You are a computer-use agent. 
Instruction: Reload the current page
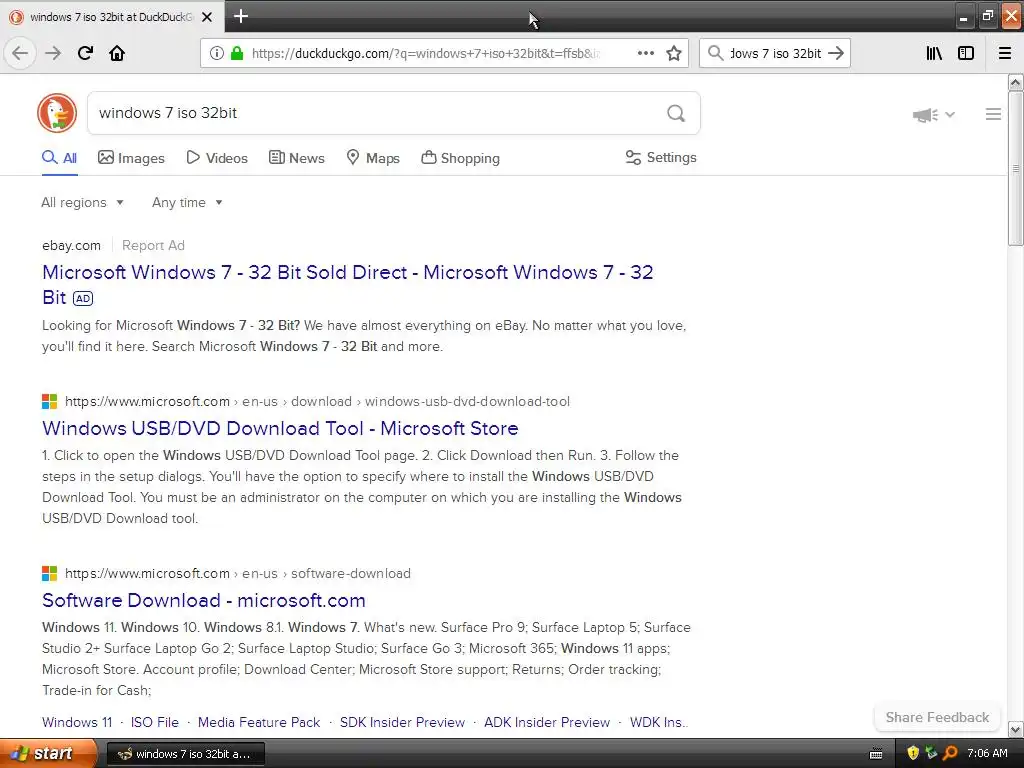(x=85, y=53)
